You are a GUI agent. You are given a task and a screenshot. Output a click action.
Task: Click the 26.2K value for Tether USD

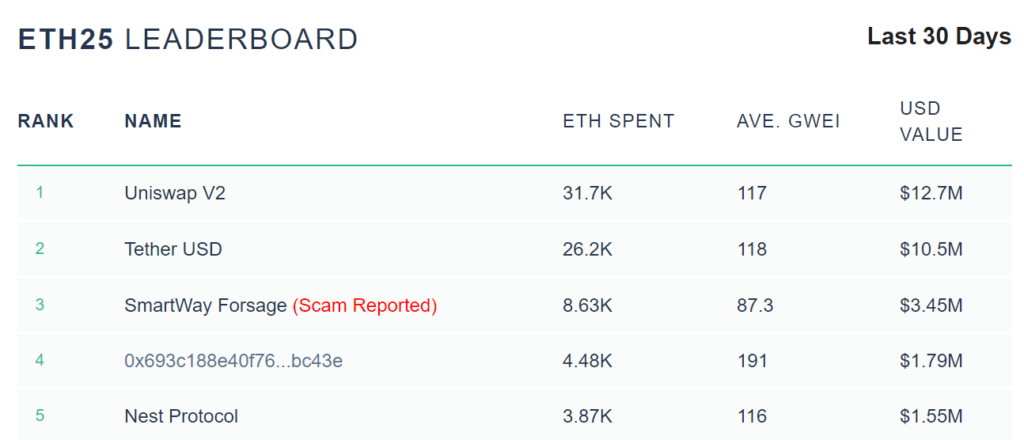(x=588, y=249)
